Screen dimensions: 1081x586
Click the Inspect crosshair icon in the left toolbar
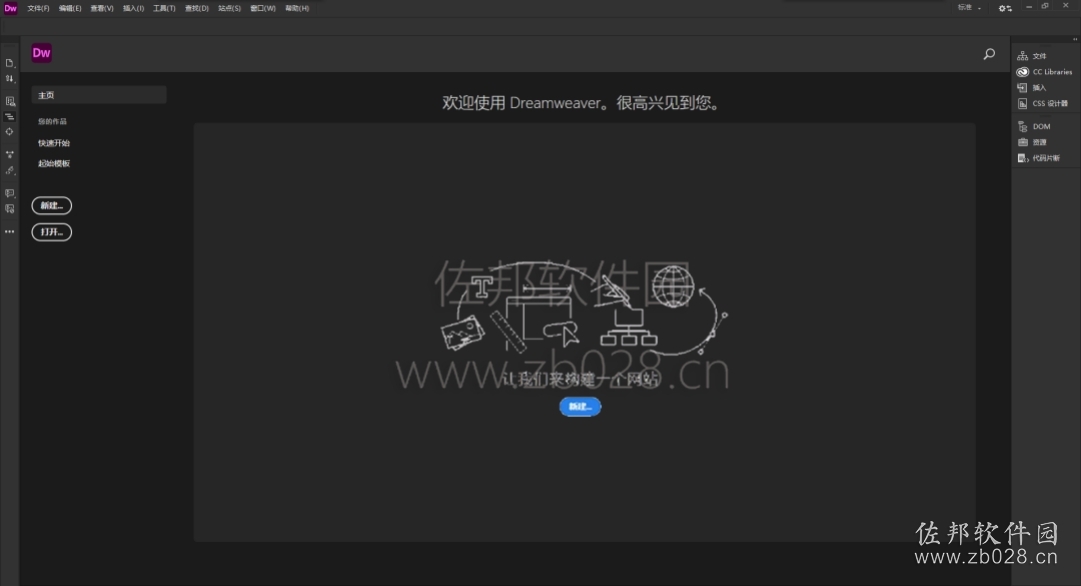tap(10, 132)
